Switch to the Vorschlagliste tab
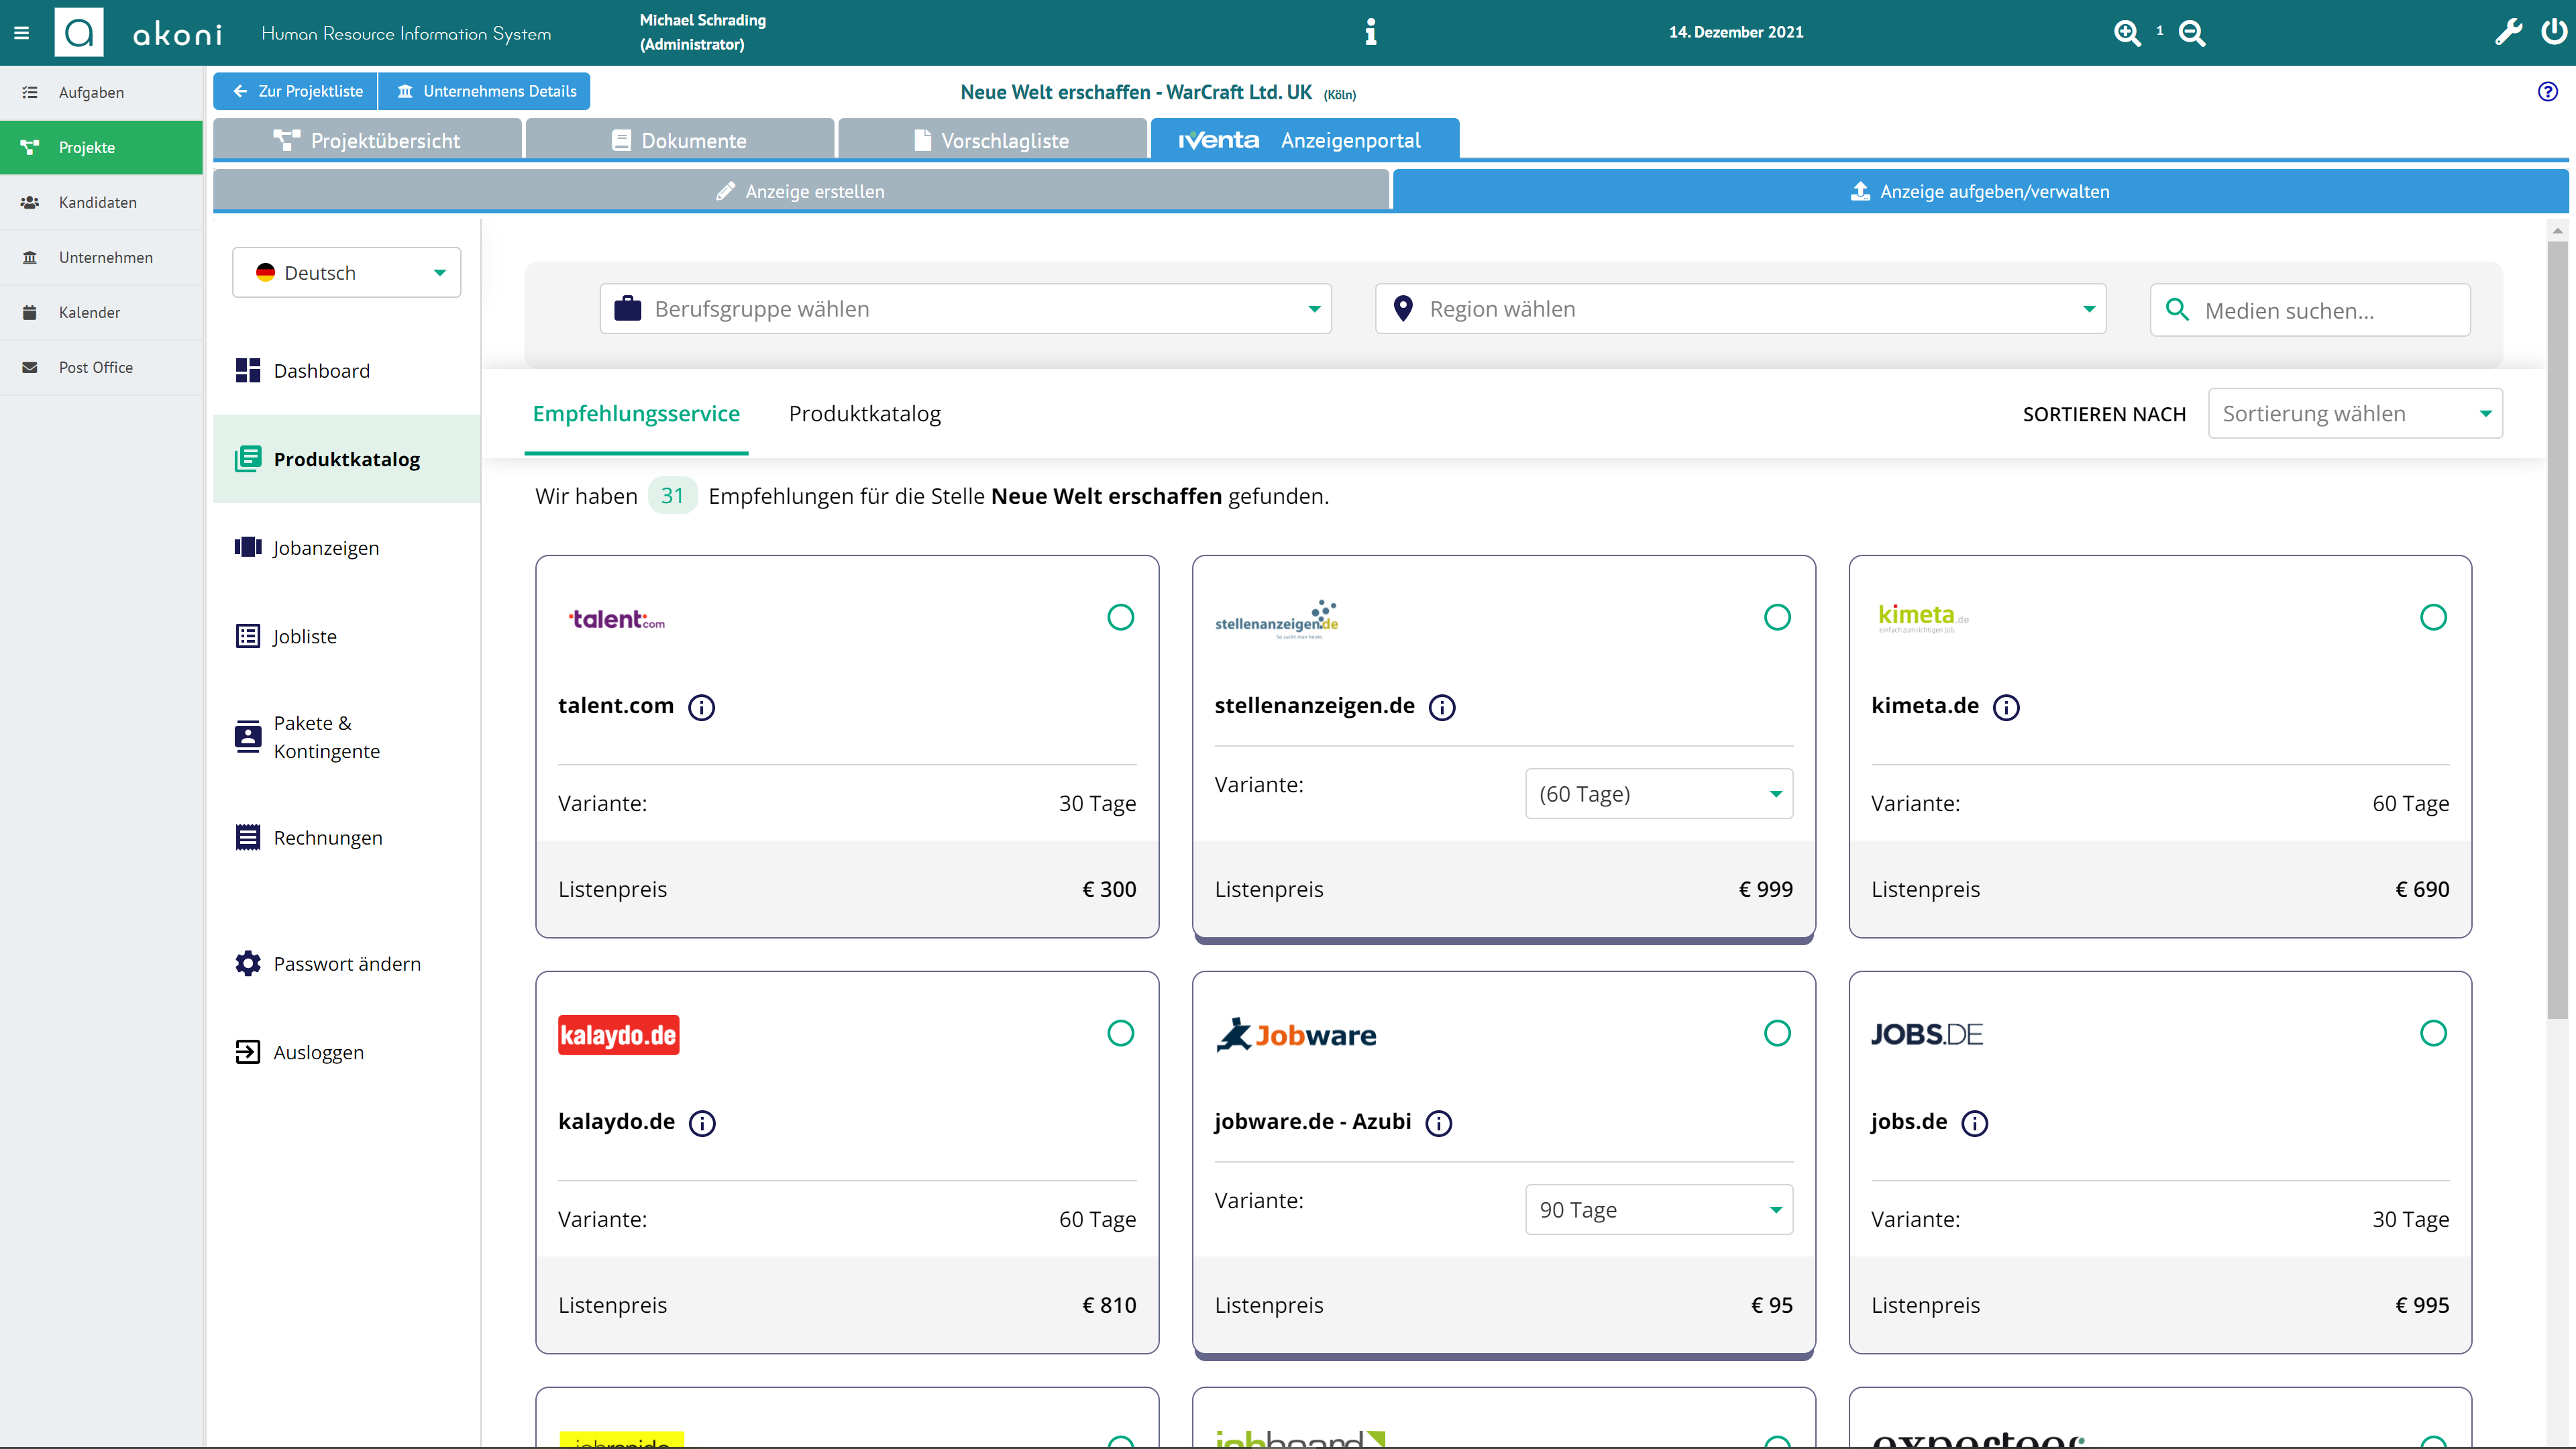 (x=992, y=140)
